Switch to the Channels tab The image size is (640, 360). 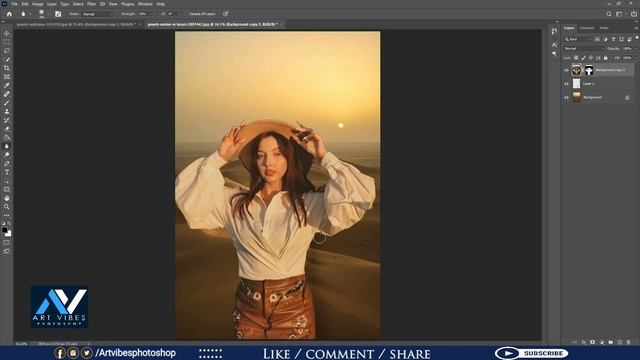587,28
